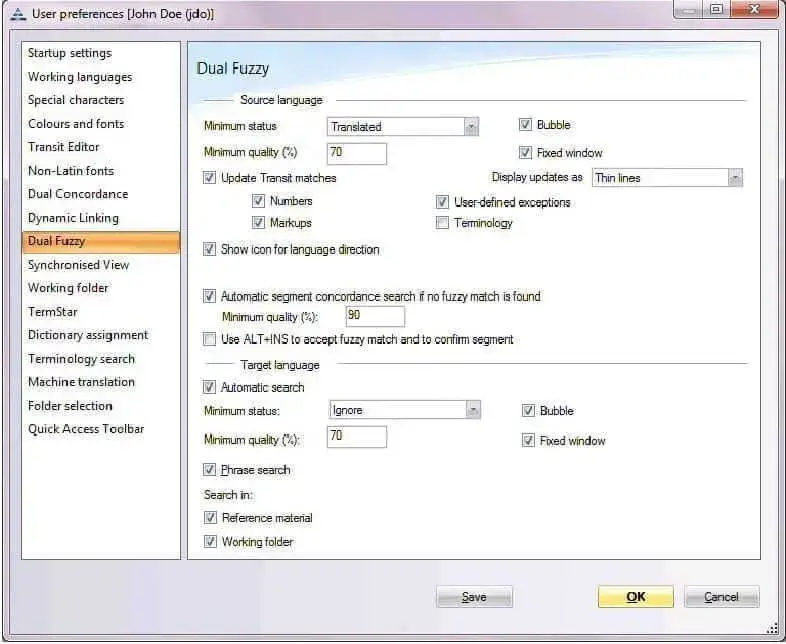Toggle Automatic segment concordance search checkbox
Image resolution: width=786 pixels, height=644 pixels.
click(209, 296)
